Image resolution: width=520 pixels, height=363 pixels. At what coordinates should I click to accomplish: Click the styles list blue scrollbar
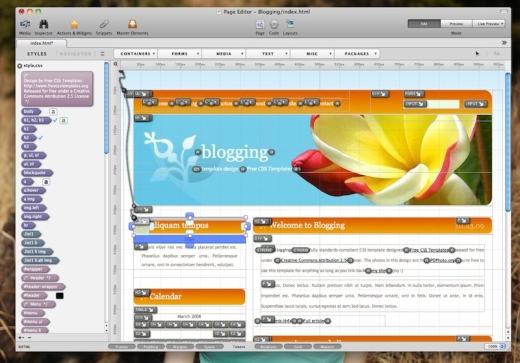(106, 108)
